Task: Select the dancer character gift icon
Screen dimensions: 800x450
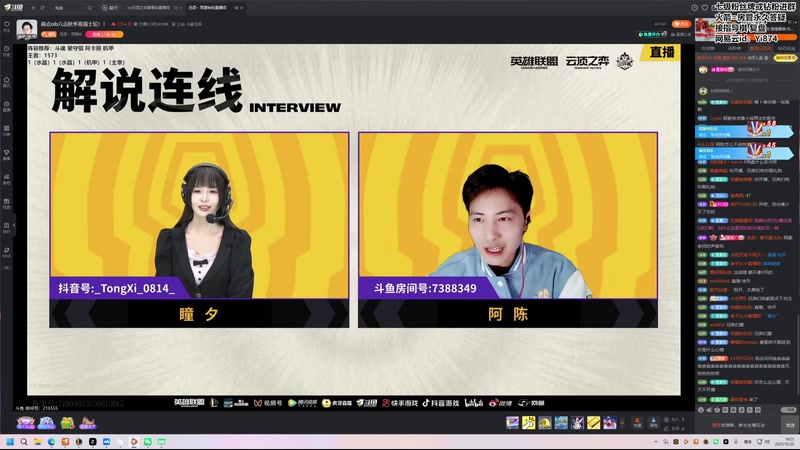Action: 578,422
